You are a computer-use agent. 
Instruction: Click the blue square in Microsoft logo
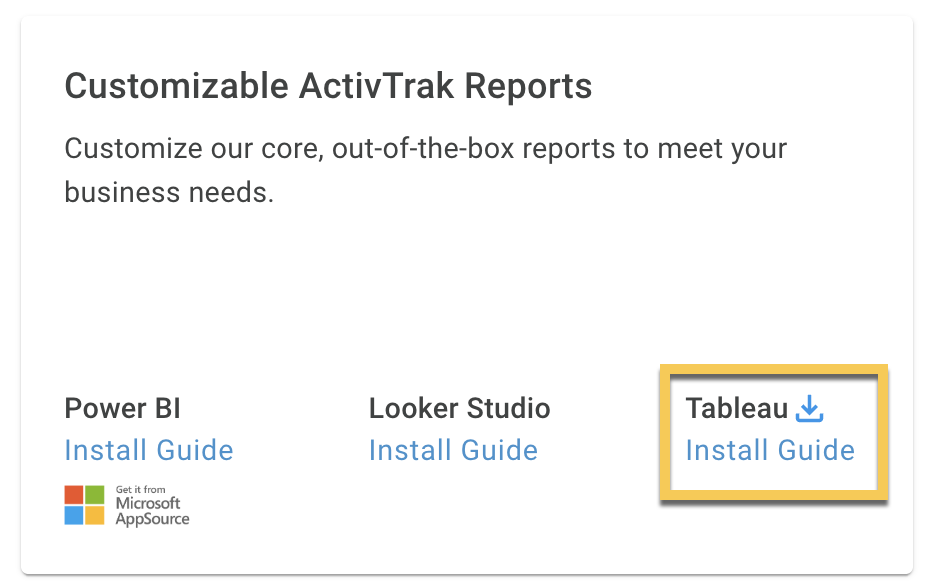coord(74,515)
